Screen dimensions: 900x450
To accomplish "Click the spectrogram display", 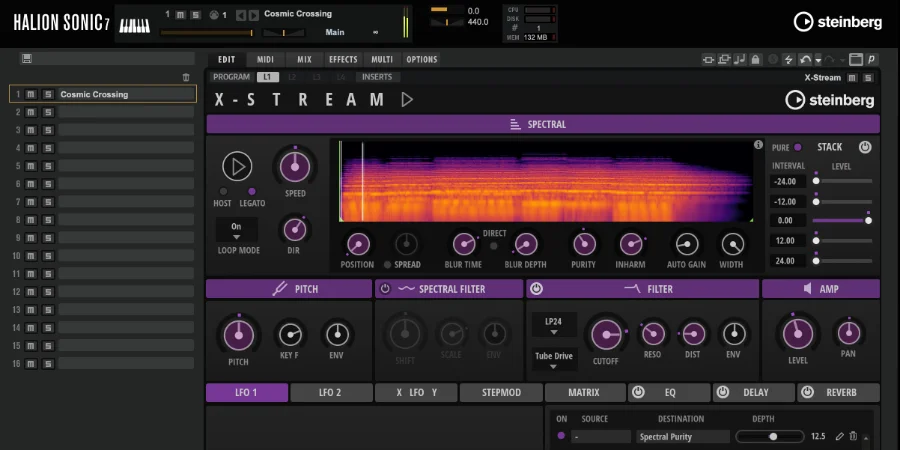I will [546, 181].
